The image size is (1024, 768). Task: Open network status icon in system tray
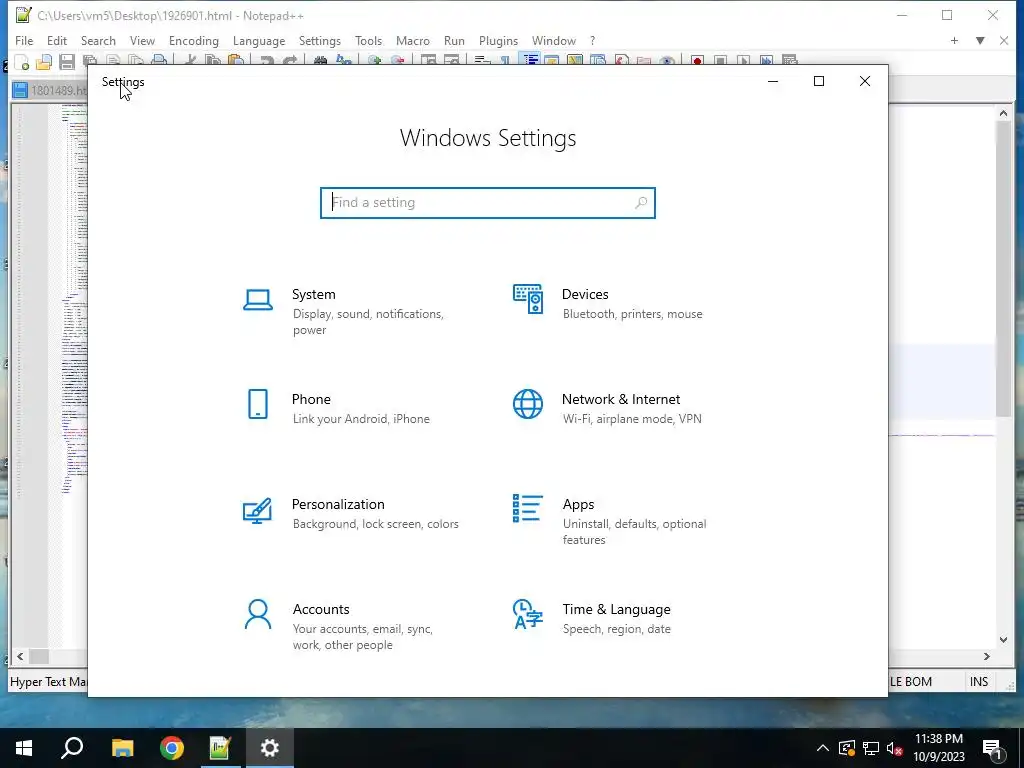point(871,748)
